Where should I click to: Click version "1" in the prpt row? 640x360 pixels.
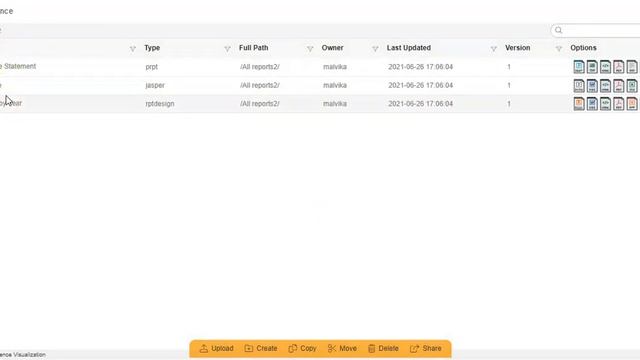[x=509, y=67]
